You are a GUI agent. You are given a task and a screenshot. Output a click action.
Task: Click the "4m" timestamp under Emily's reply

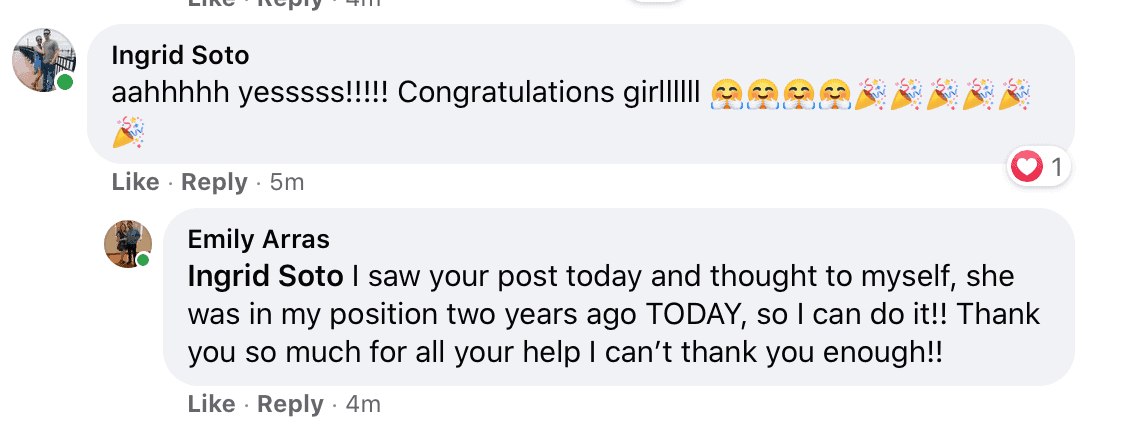[362, 404]
